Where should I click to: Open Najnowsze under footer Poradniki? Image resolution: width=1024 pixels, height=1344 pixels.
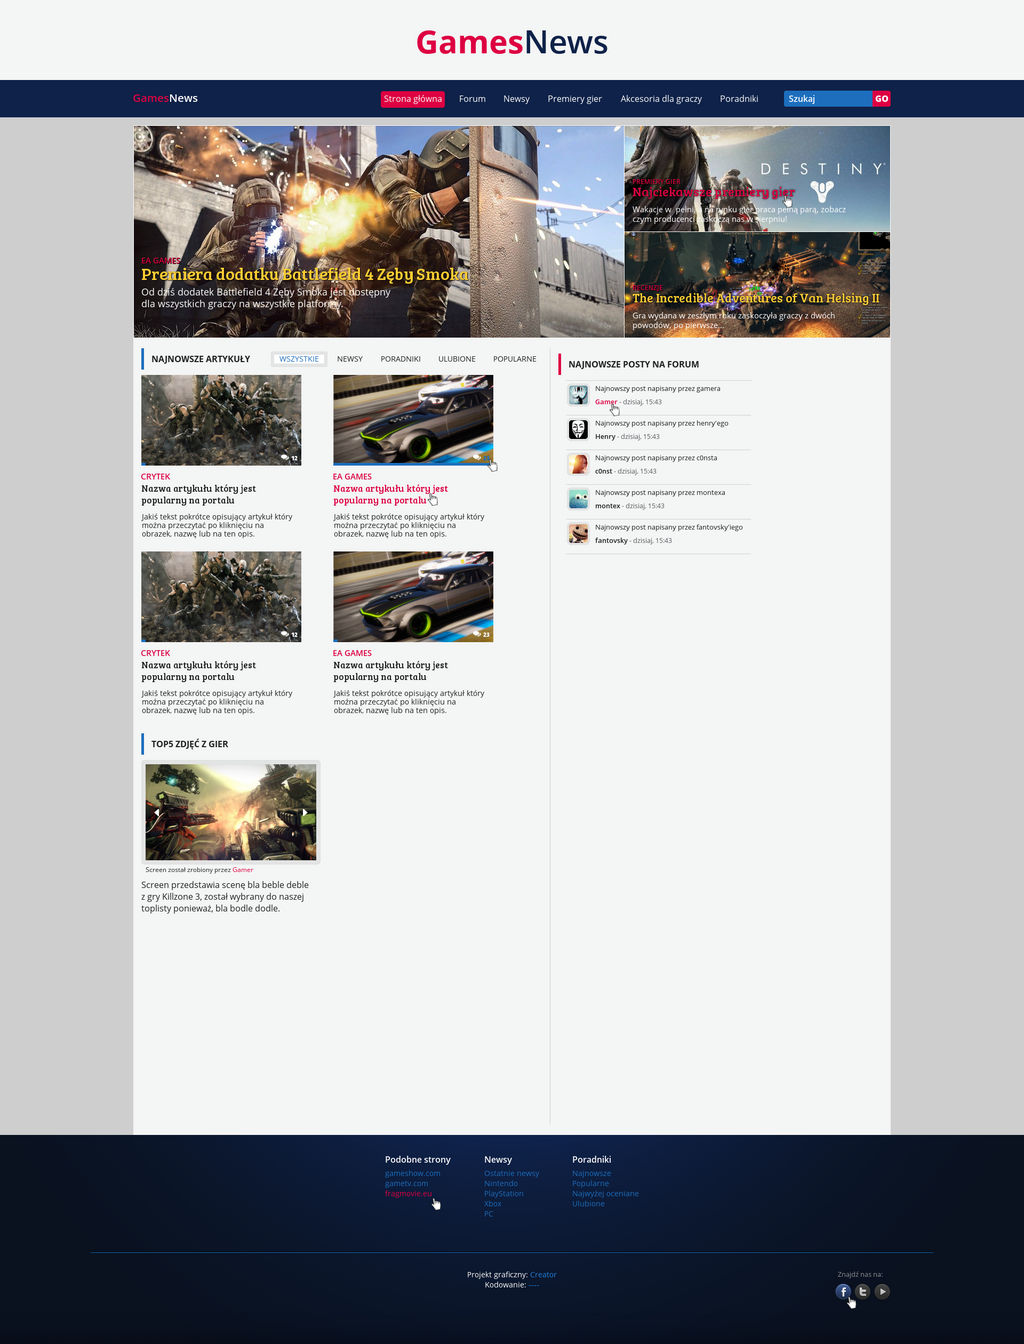(592, 1174)
